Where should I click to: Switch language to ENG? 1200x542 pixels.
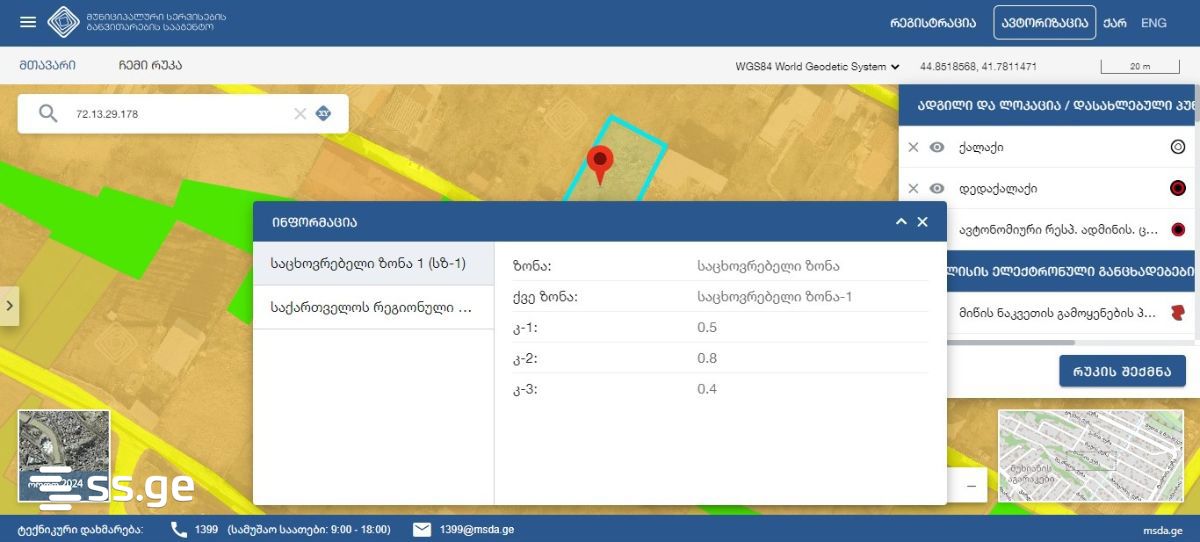[x=1154, y=22]
